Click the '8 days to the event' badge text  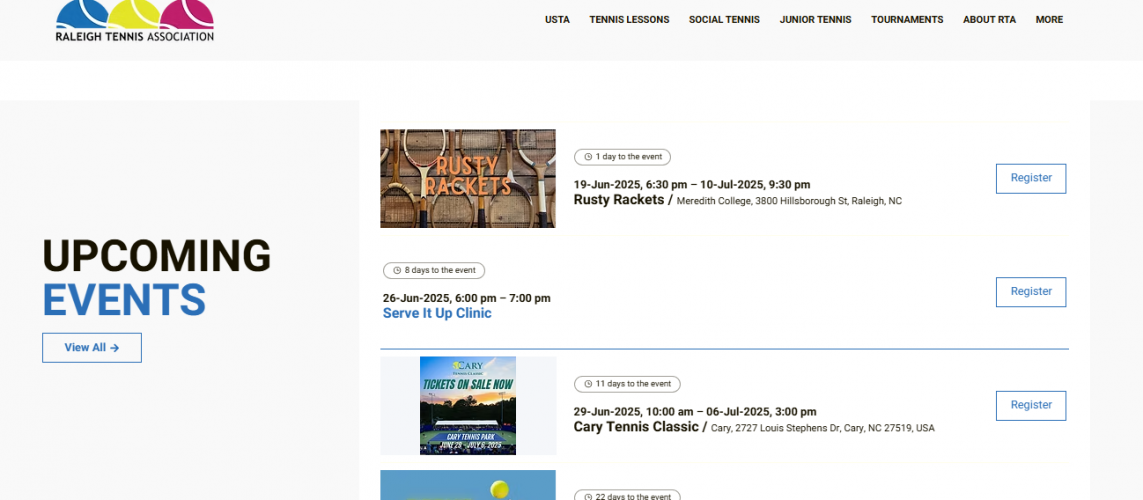coord(440,270)
